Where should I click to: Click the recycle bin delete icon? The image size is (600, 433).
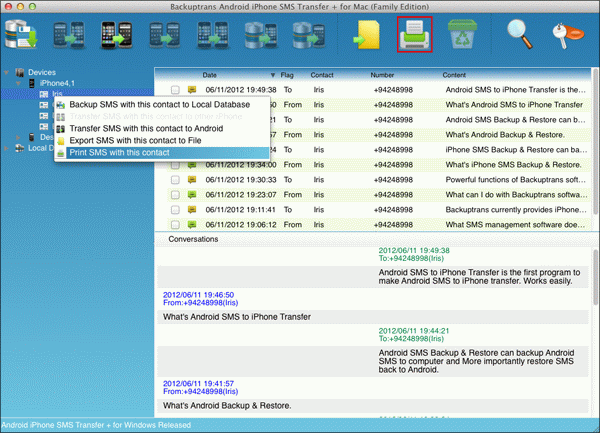tap(460, 33)
